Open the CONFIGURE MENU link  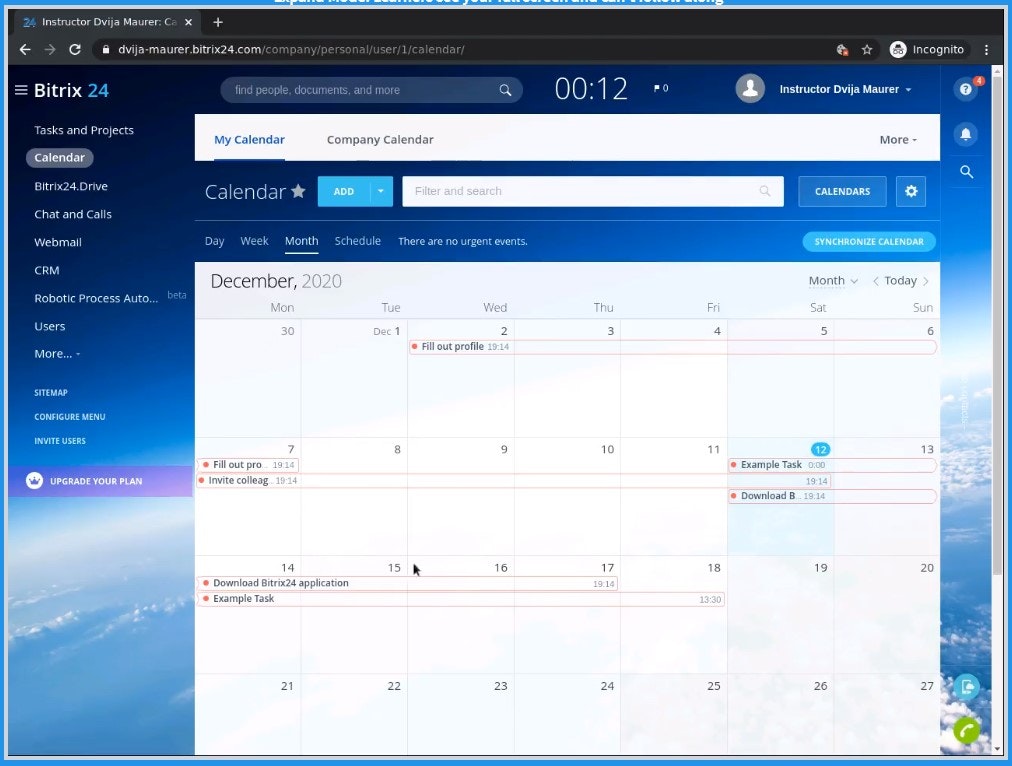70,417
